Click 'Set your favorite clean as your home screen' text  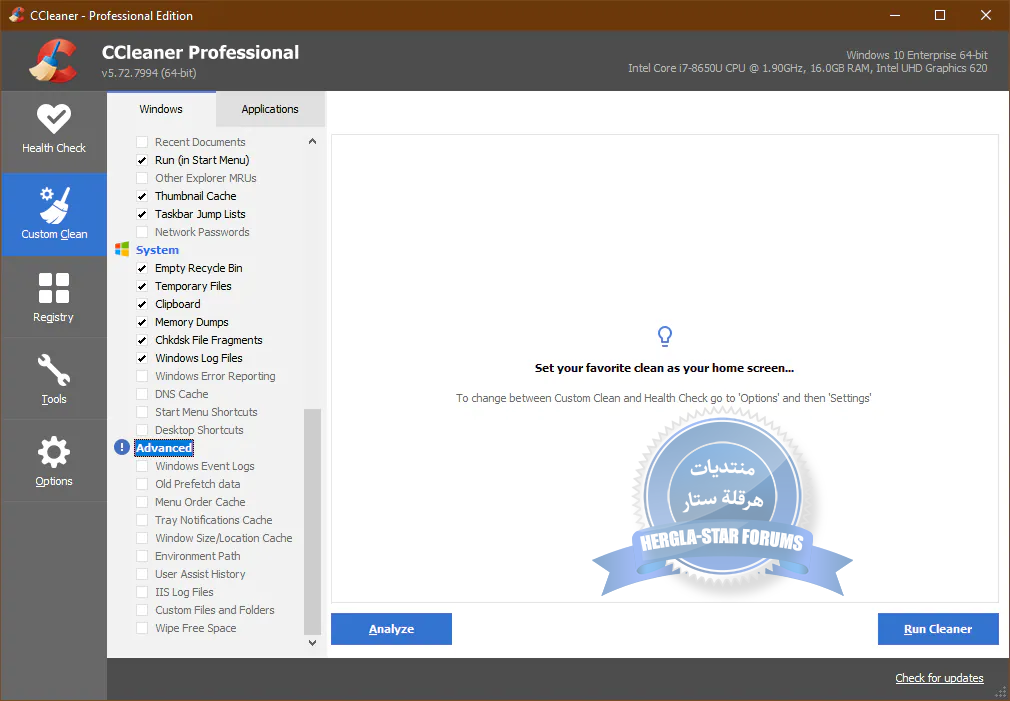[664, 368]
